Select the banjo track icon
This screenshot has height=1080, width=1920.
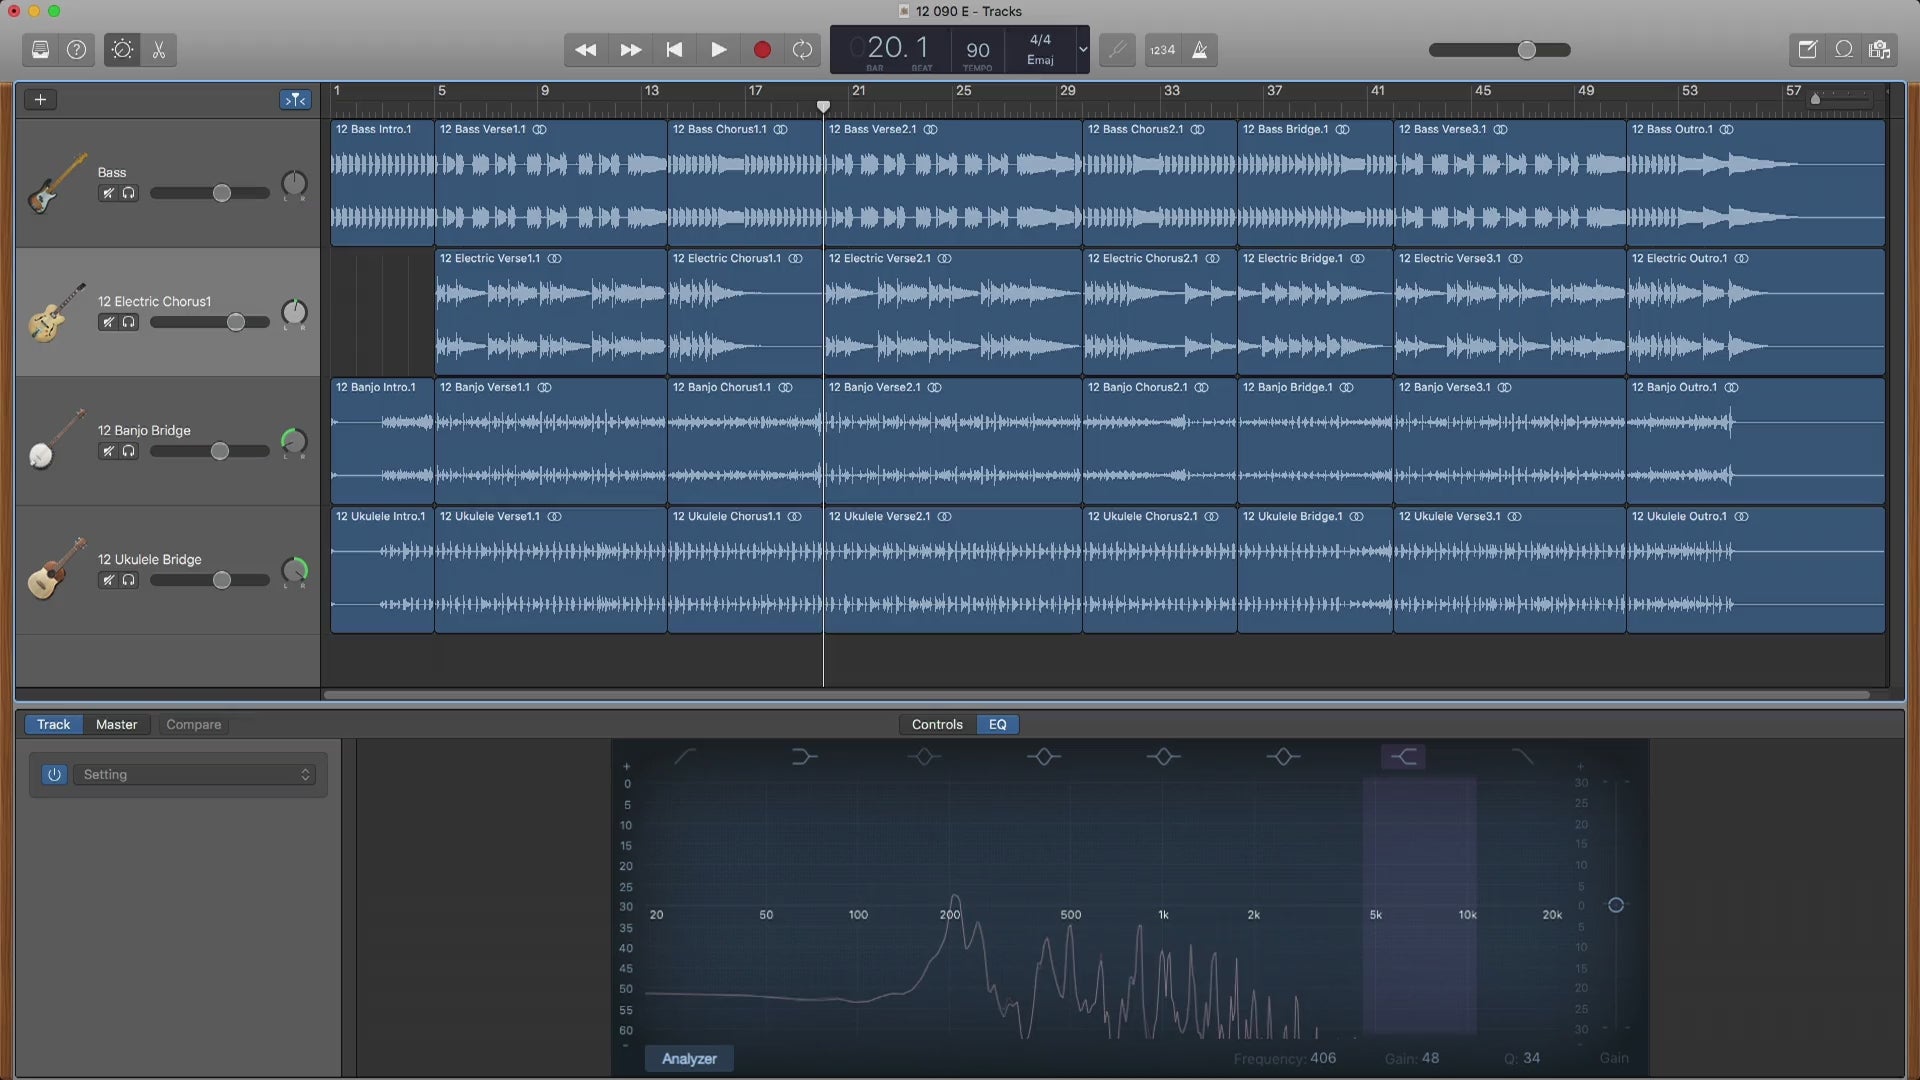point(56,440)
